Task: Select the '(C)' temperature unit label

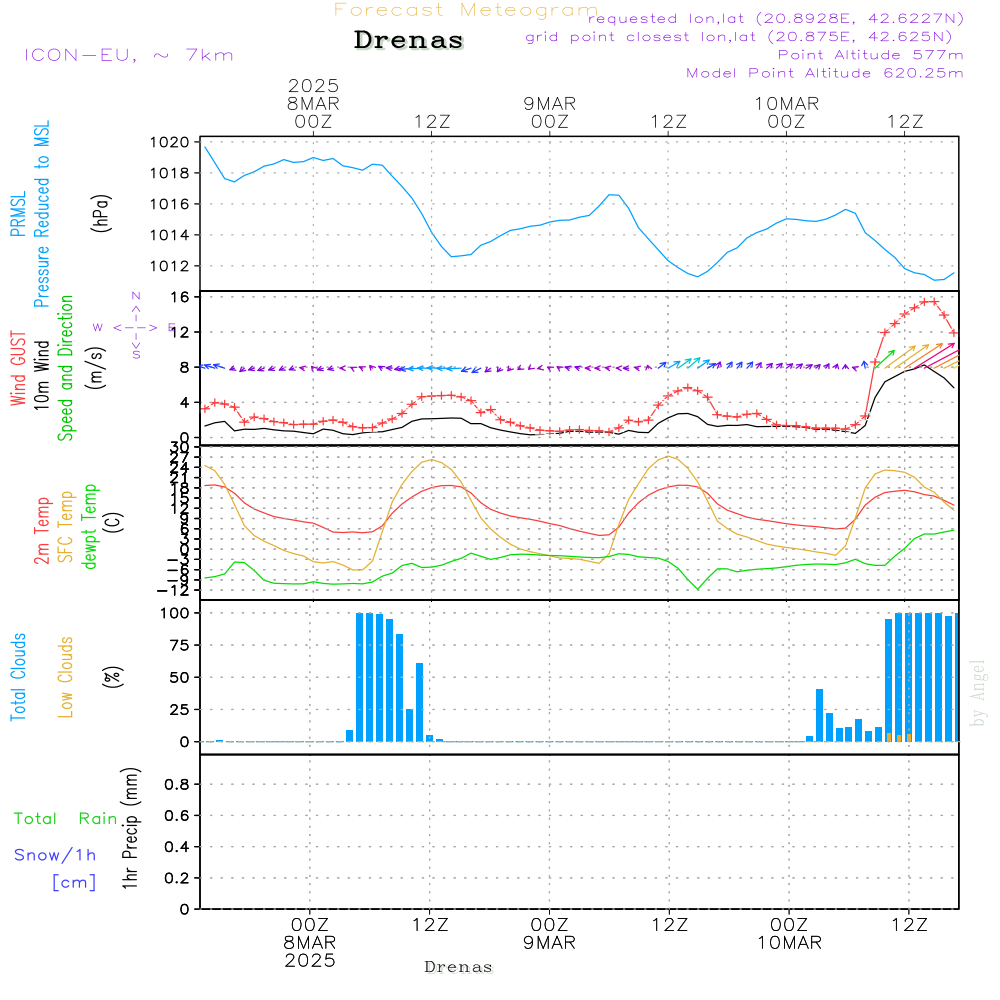Action: pos(114,522)
